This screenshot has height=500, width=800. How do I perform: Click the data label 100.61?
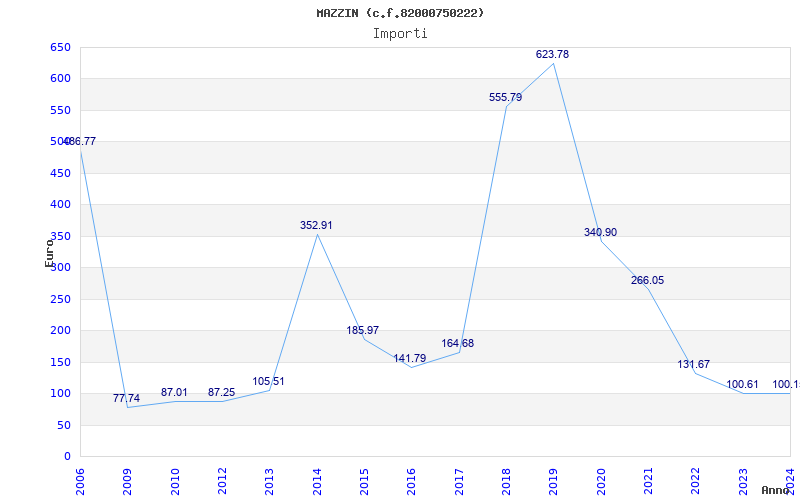tap(742, 384)
